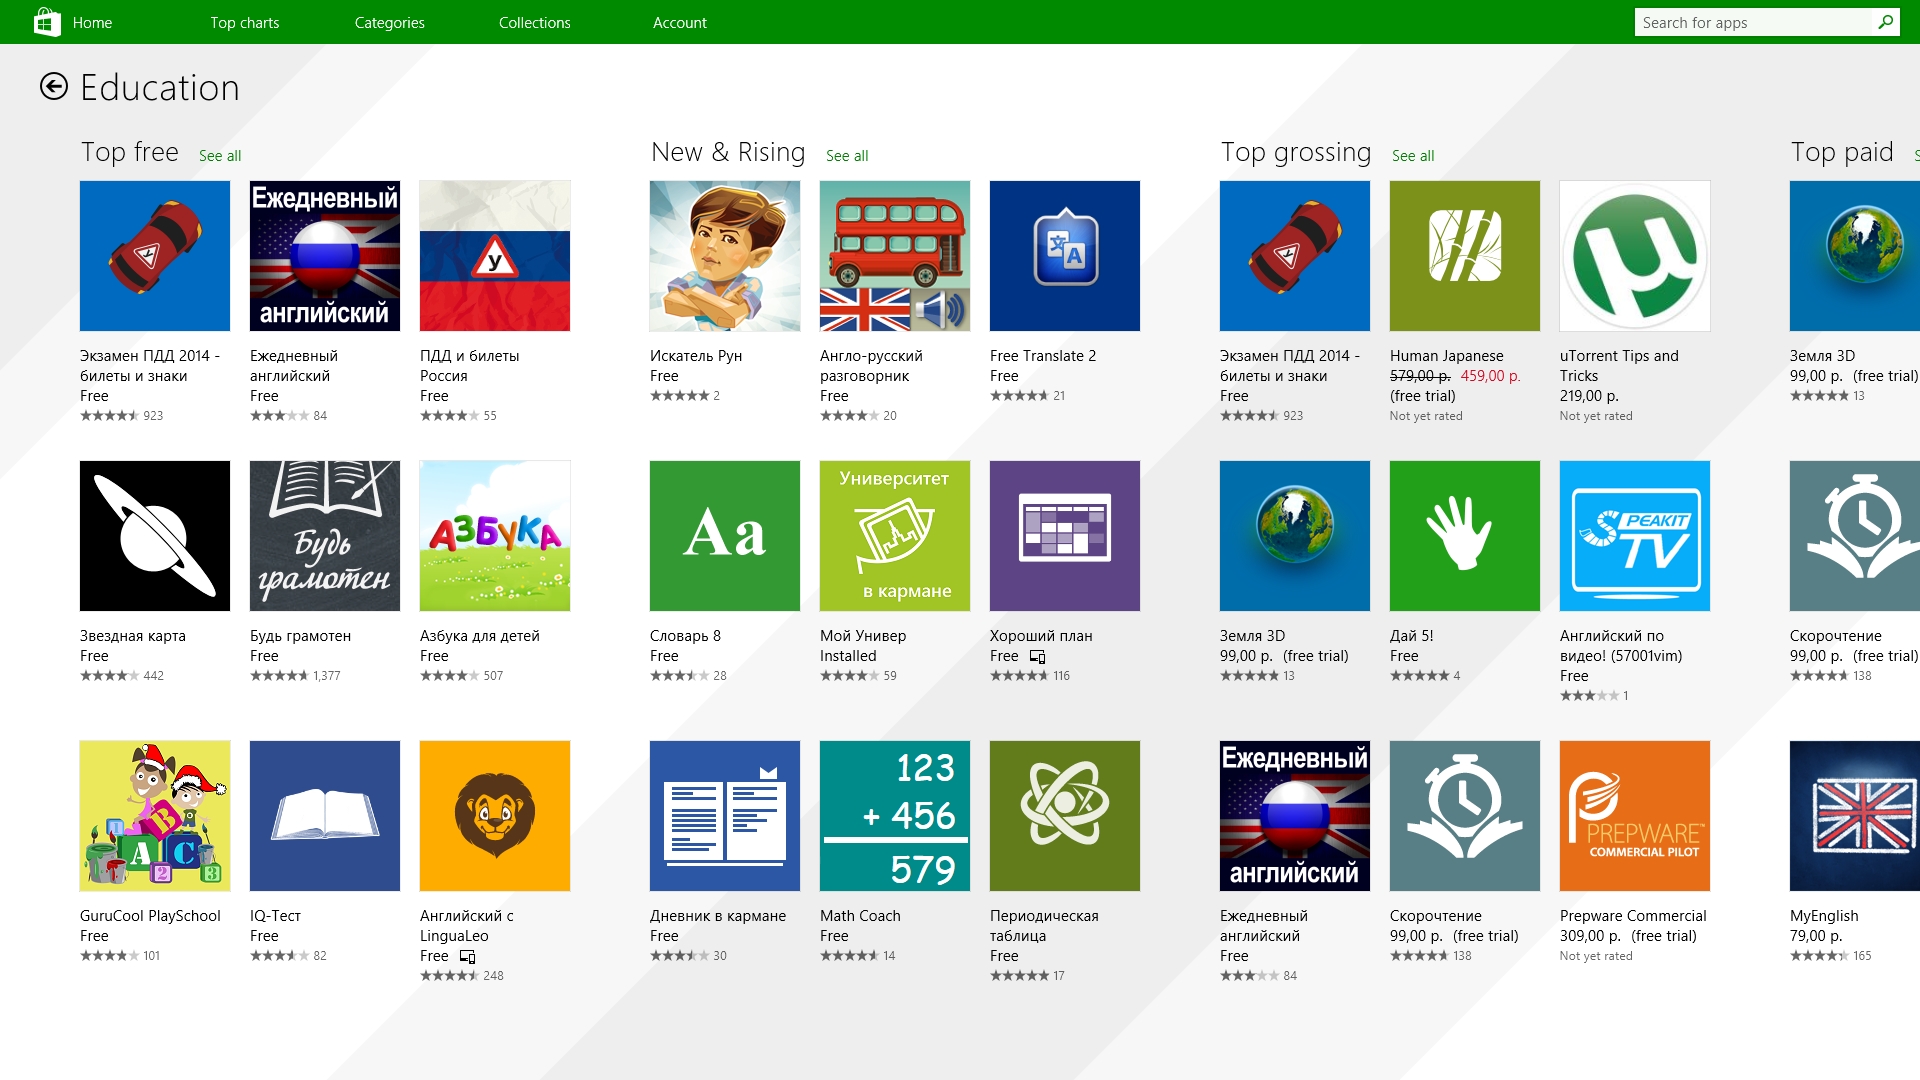
Task: Open the Хороший план calendar icon
Action: pos(1065,536)
